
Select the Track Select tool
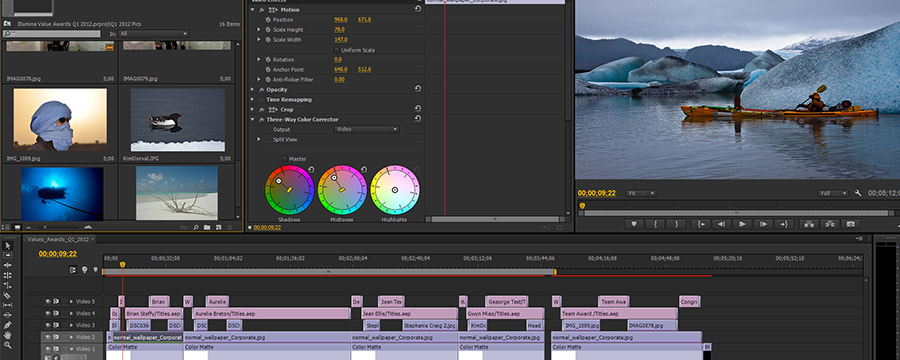point(7,256)
